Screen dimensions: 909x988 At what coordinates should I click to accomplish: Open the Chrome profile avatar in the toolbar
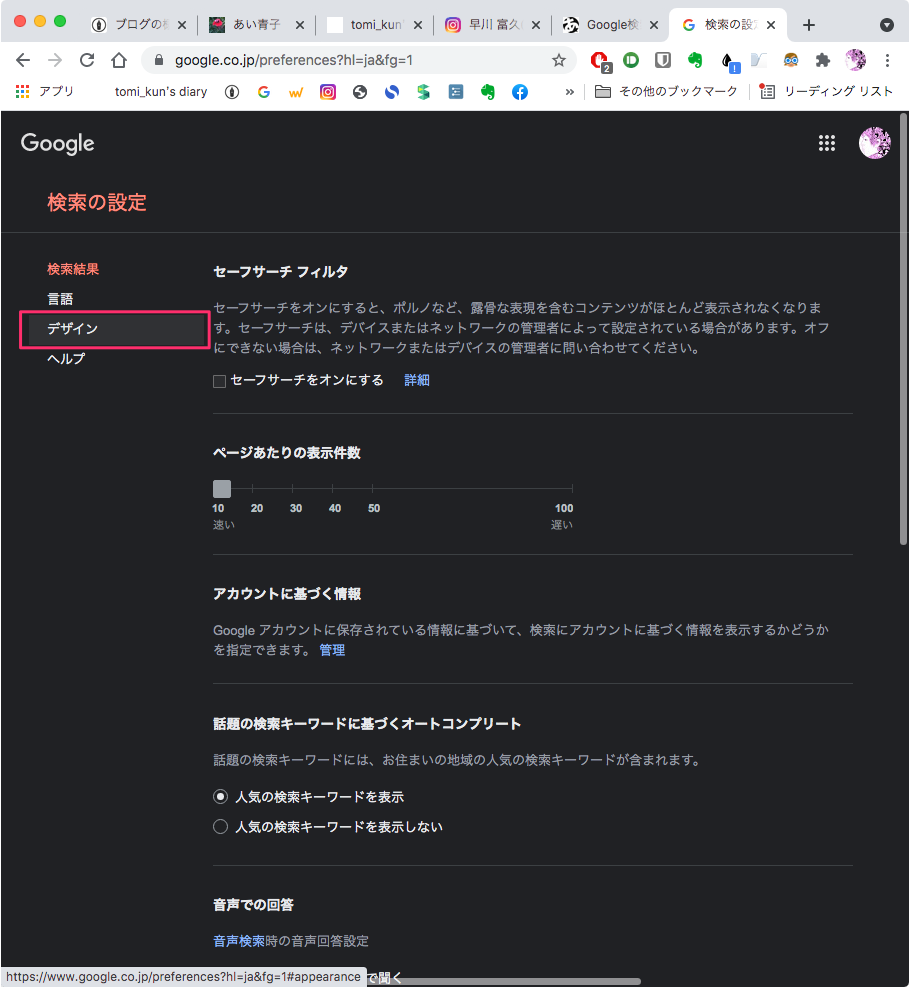[855, 60]
